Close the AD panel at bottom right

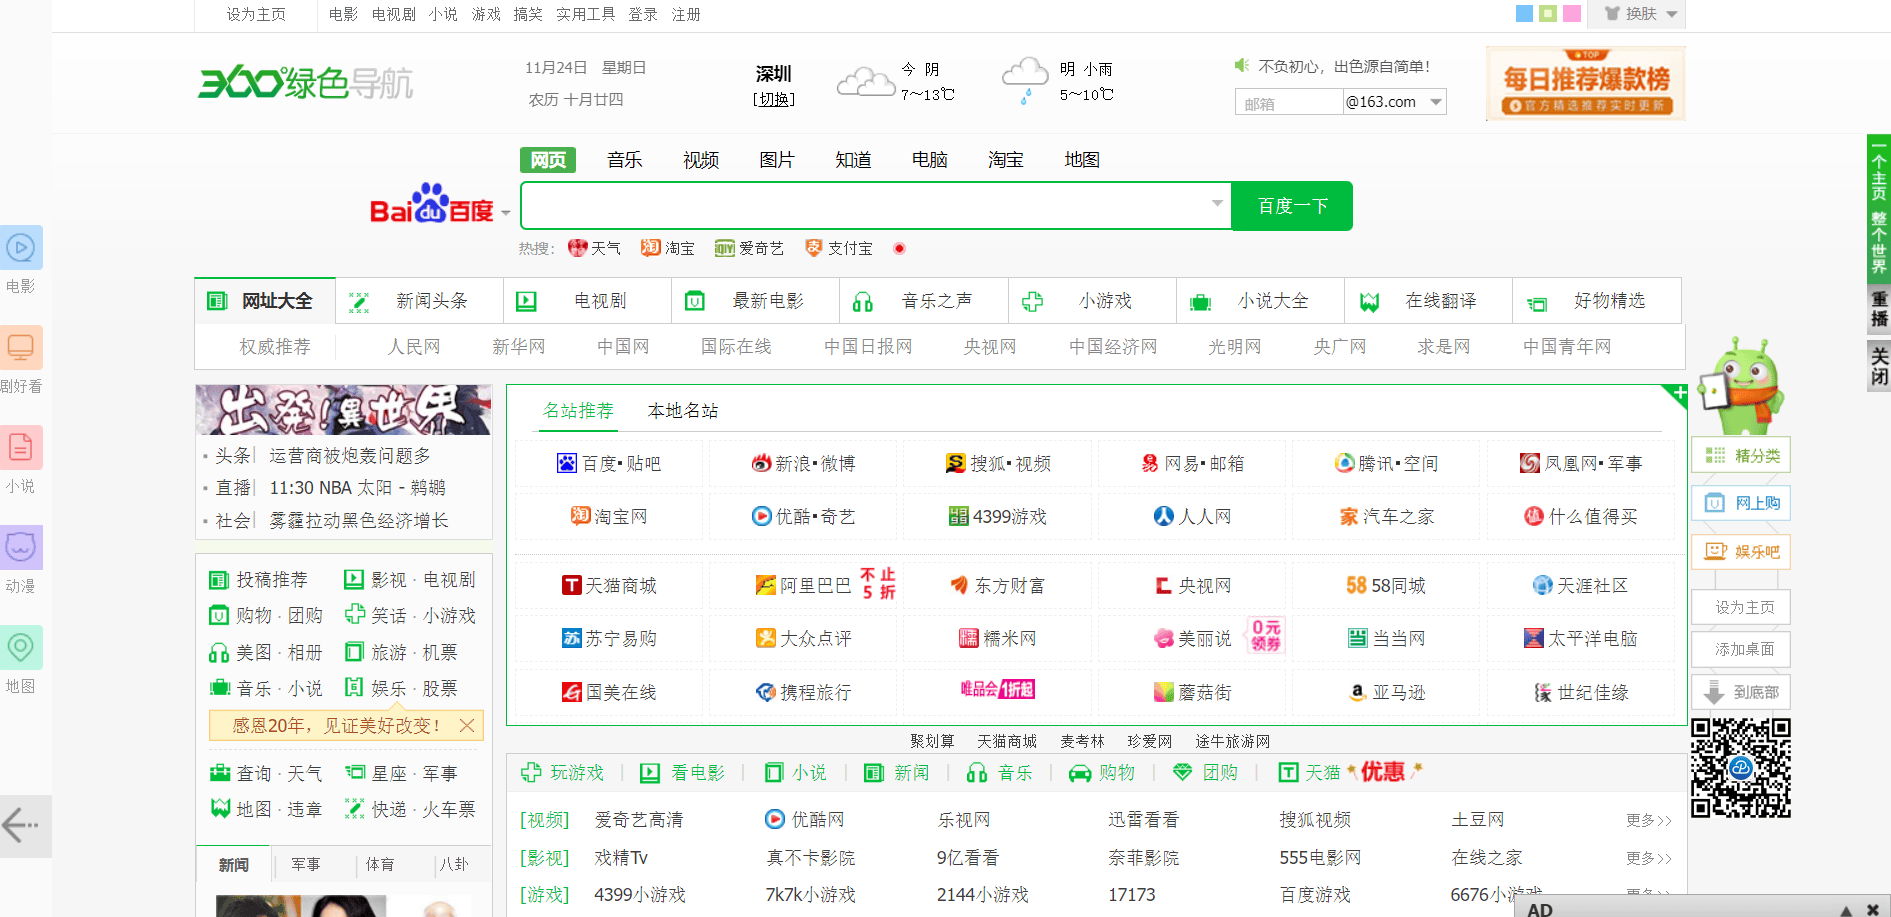click(1872, 909)
